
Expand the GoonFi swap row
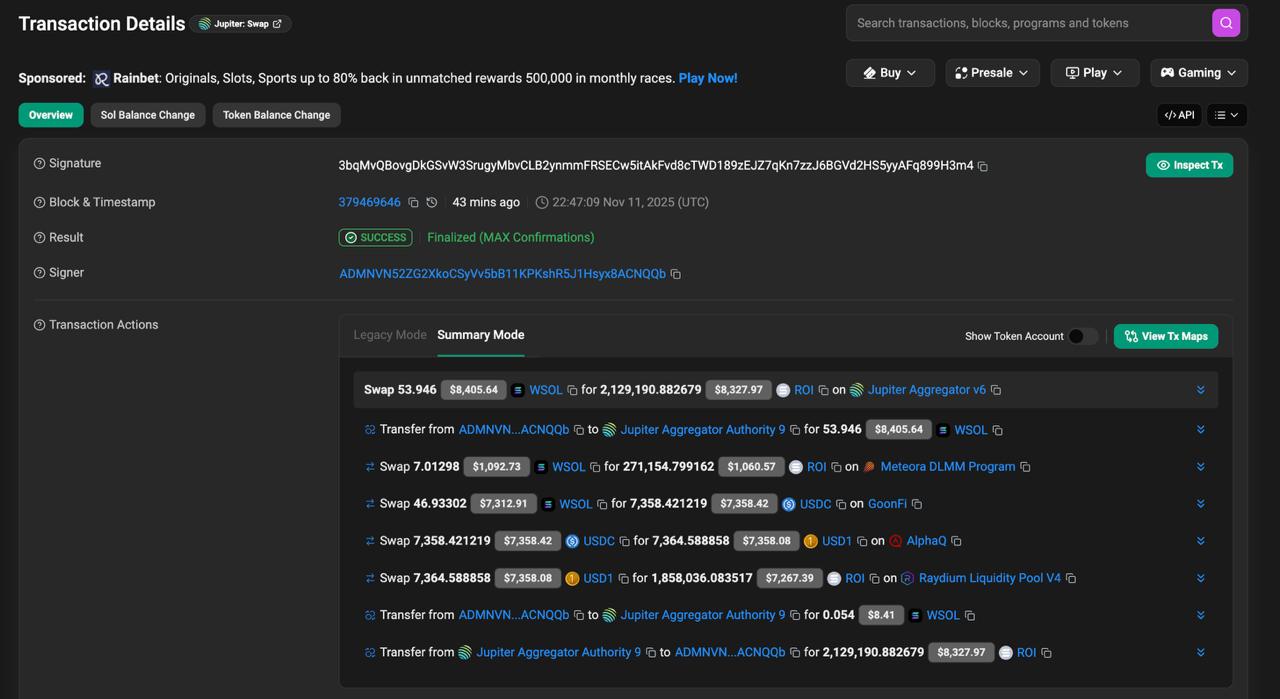pyautogui.click(x=1201, y=504)
